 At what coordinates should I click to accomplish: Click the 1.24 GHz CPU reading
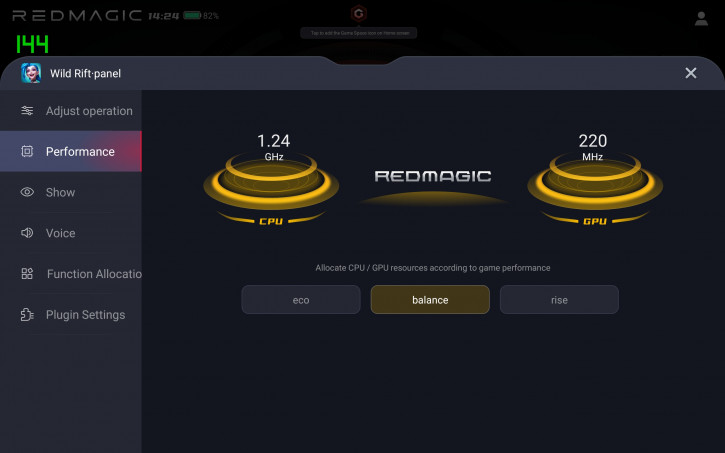[274, 147]
